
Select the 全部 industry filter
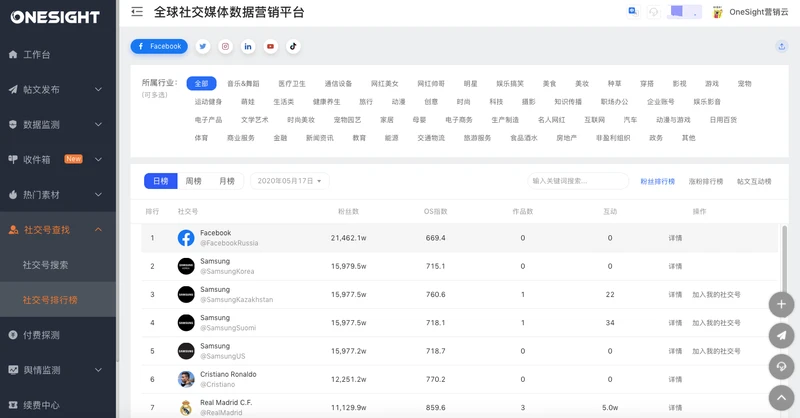pyautogui.click(x=202, y=83)
